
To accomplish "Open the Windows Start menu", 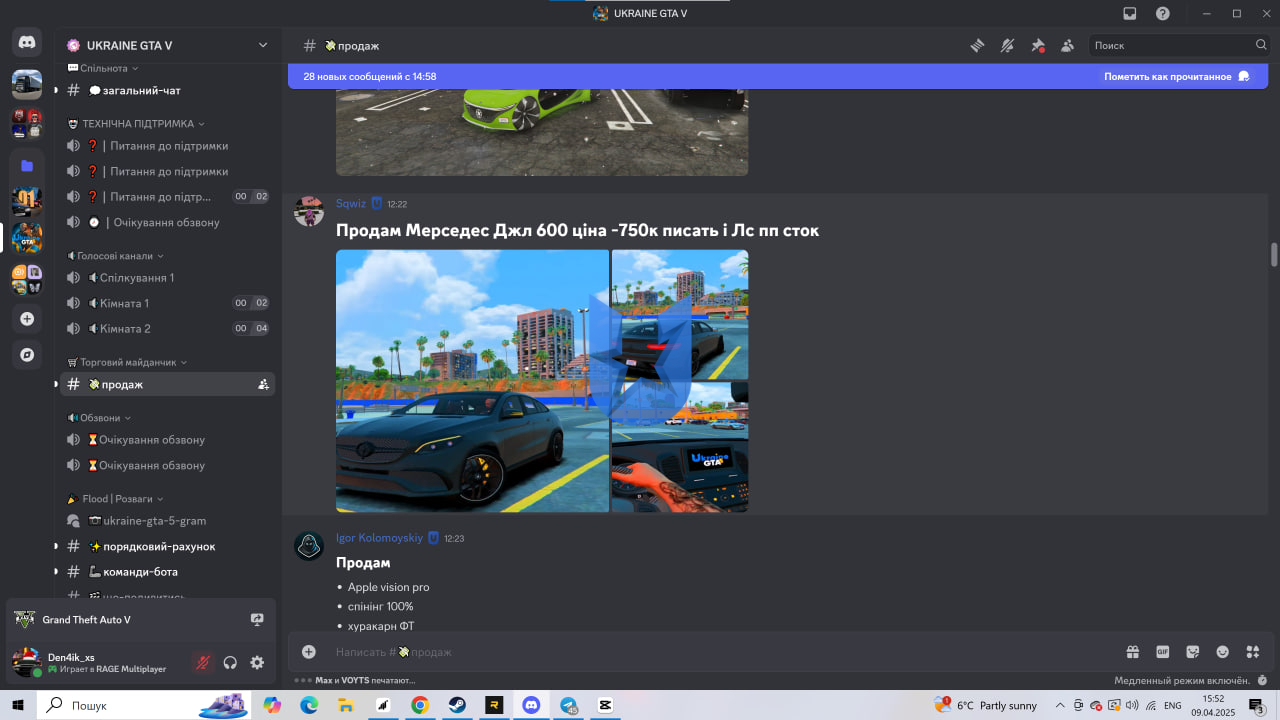I will 18,705.
